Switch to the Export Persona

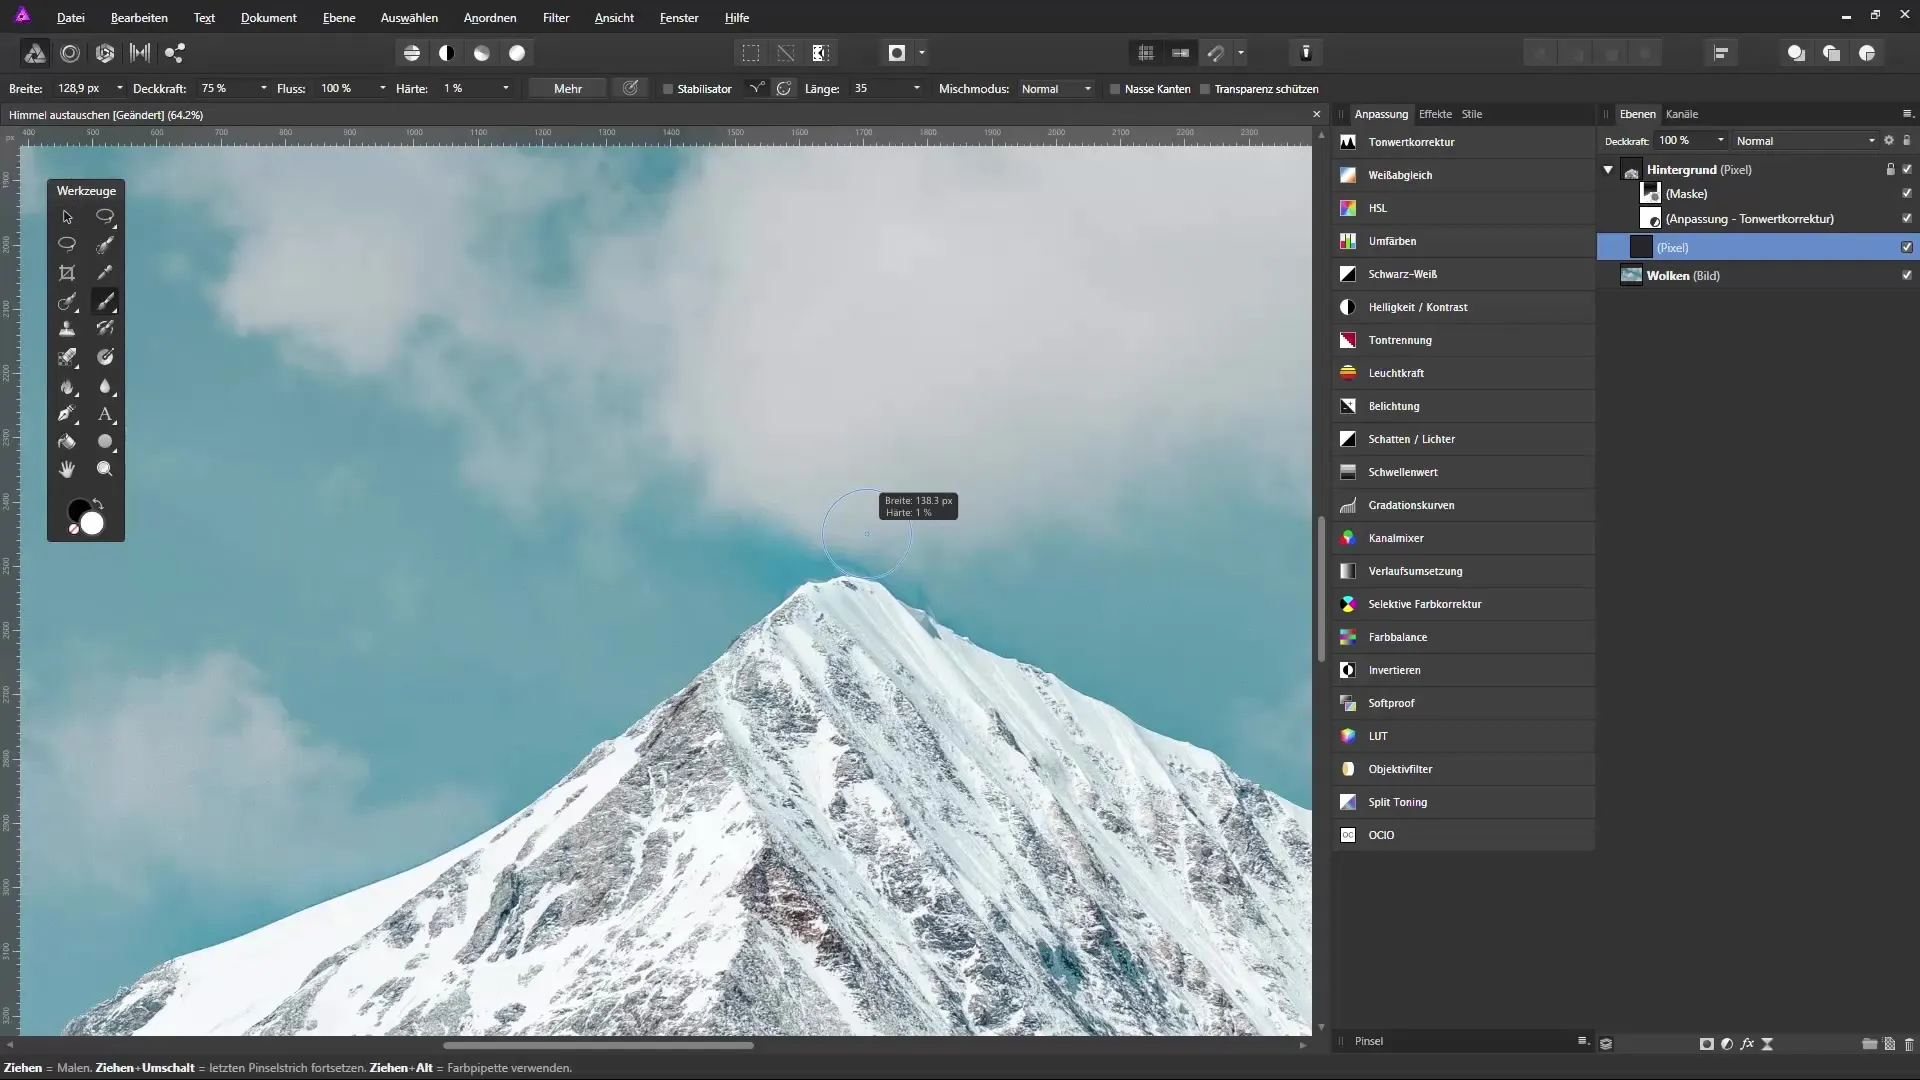[x=175, y=53]
